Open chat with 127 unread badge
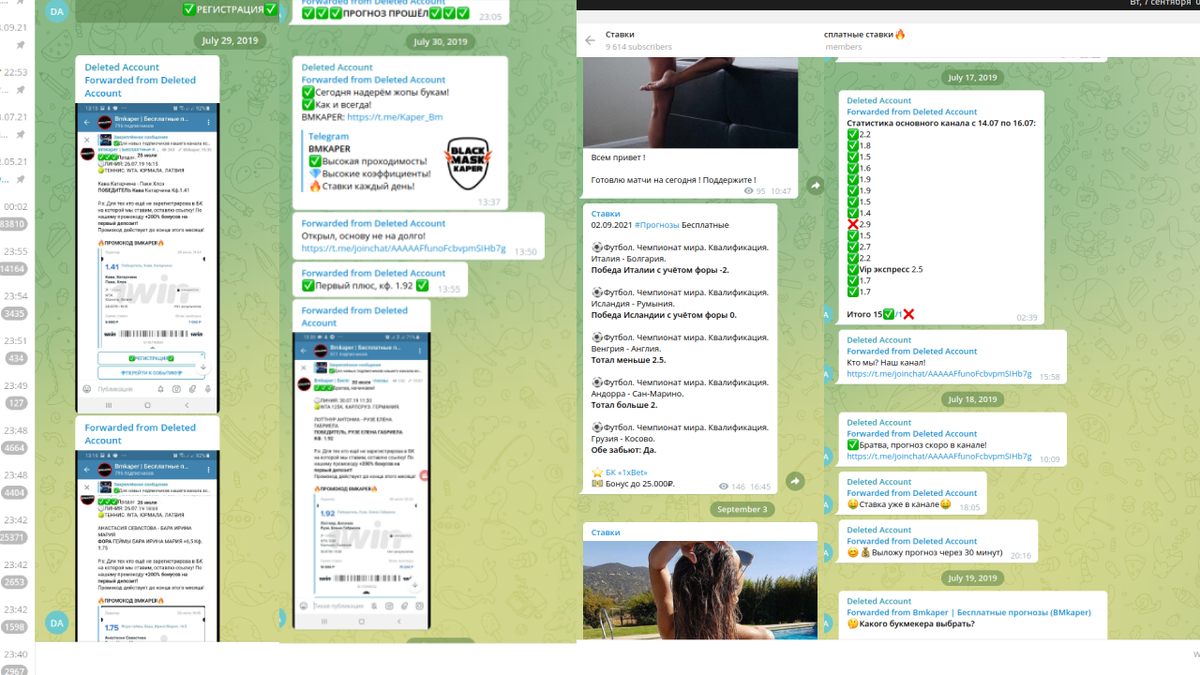1200x675 pixels. pyautogui.click(x=16, y=403)
